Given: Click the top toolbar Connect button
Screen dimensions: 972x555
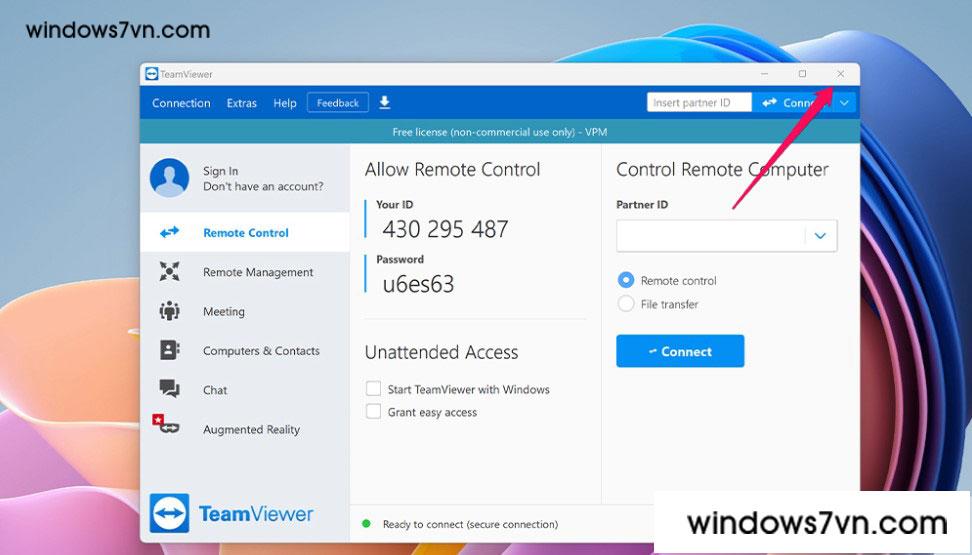Looking at the screenshot, I should [x=793, y=103].
